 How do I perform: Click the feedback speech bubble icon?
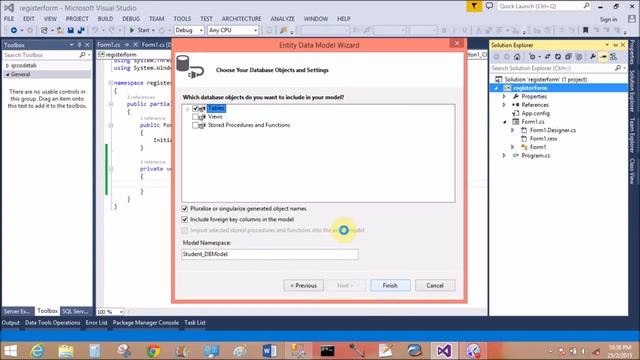point(489,6)
